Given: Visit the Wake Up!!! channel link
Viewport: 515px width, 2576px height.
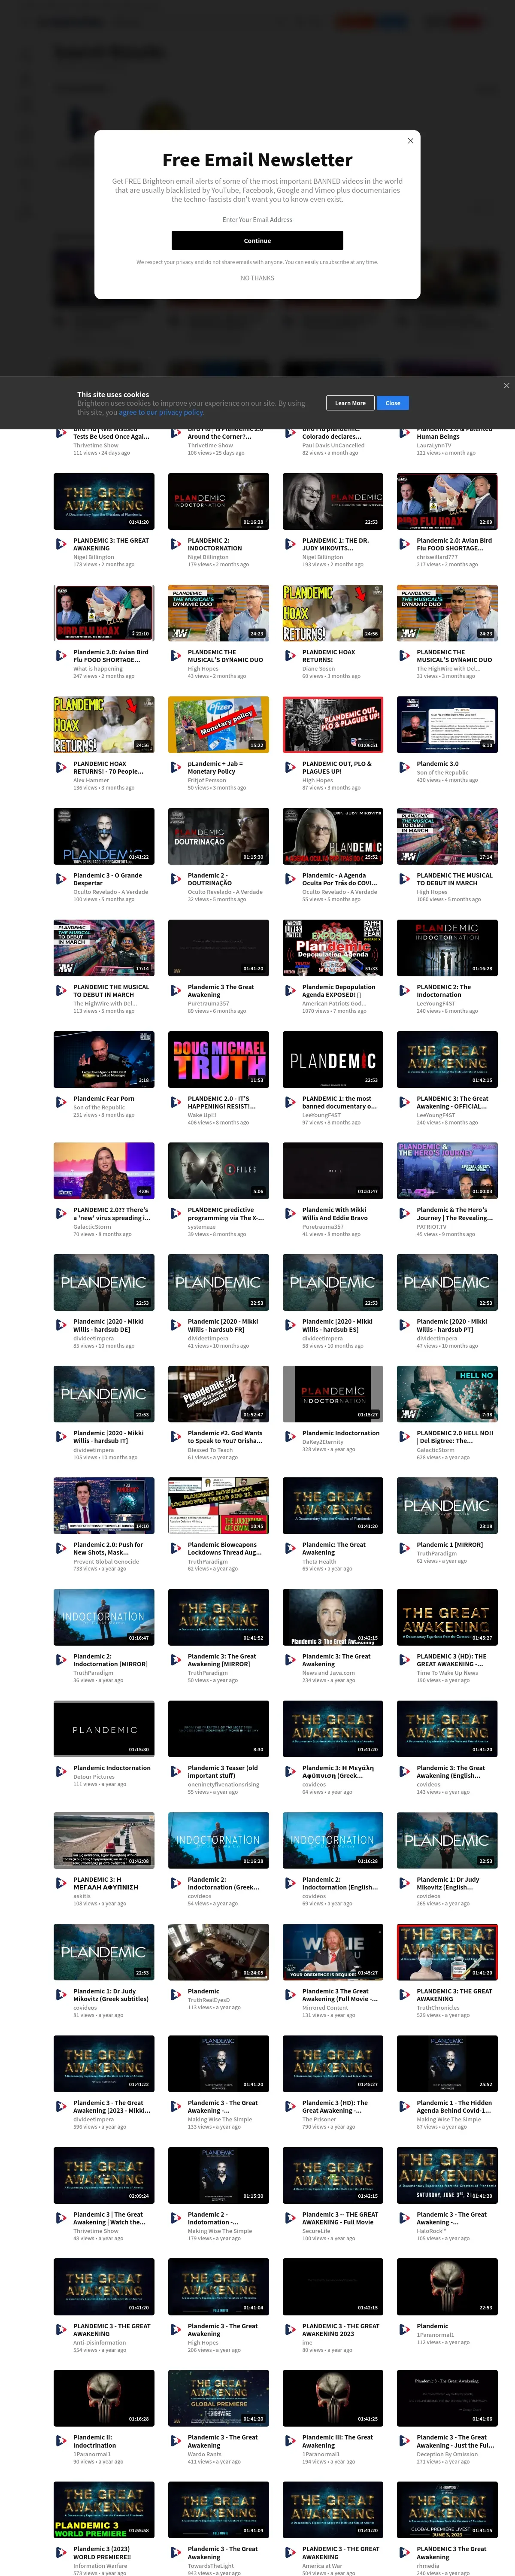Looking at the screenshot, I should pyautogui.click(x=203, y=1115).
